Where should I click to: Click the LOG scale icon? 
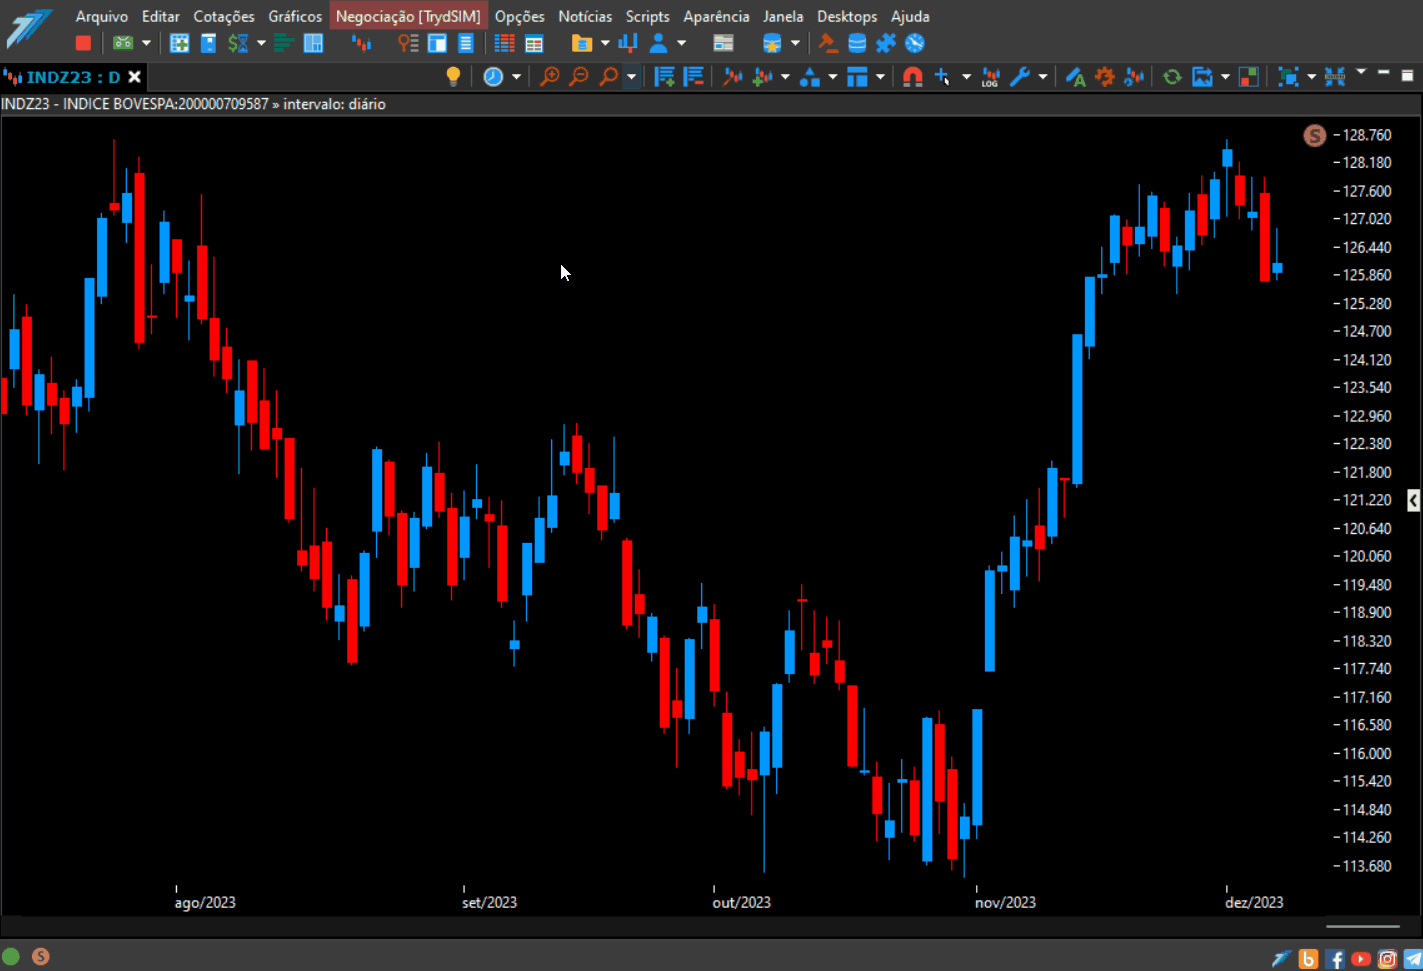point(990,76)
